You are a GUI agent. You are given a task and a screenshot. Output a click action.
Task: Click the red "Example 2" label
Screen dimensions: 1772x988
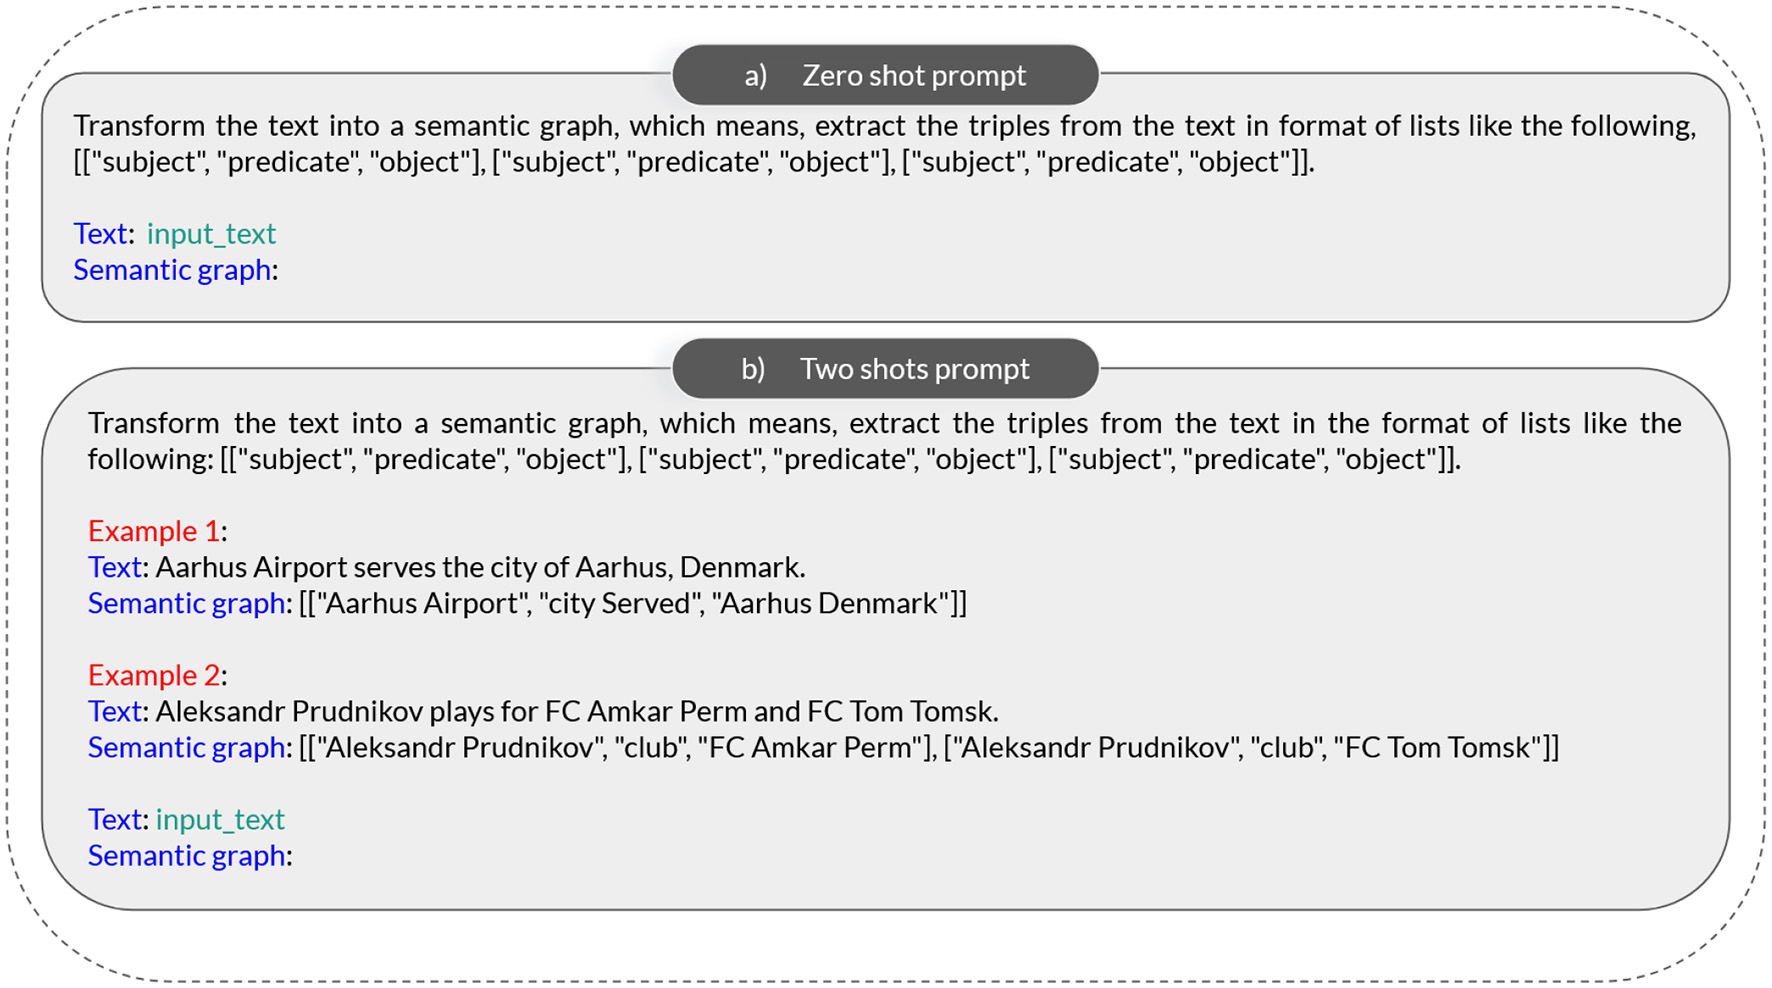click(153, 675)
